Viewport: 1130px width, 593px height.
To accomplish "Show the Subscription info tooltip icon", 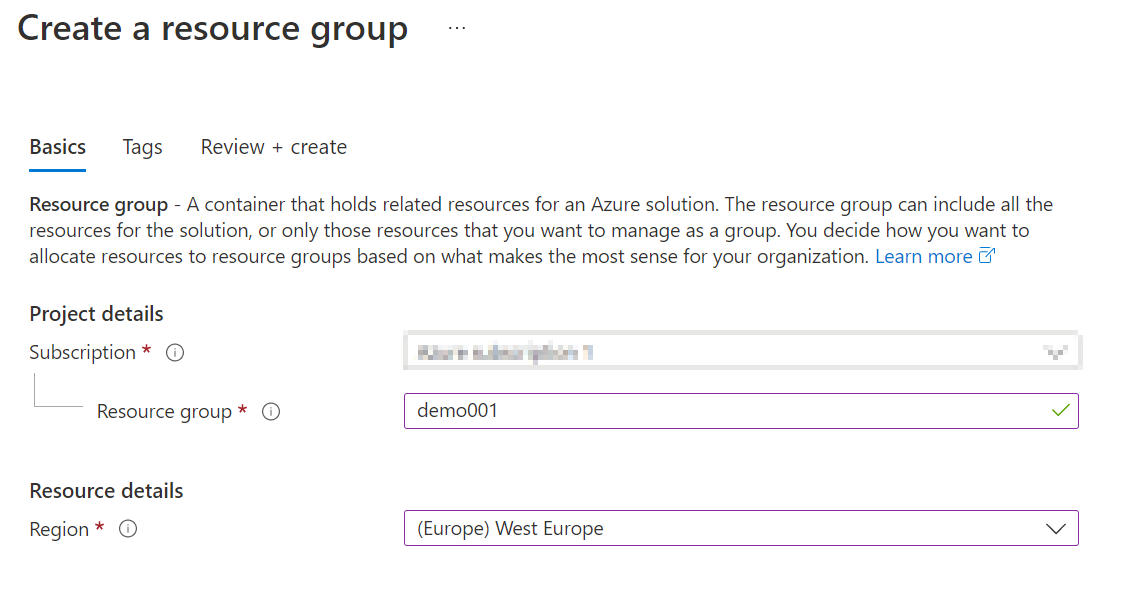I will coord(175,353).
